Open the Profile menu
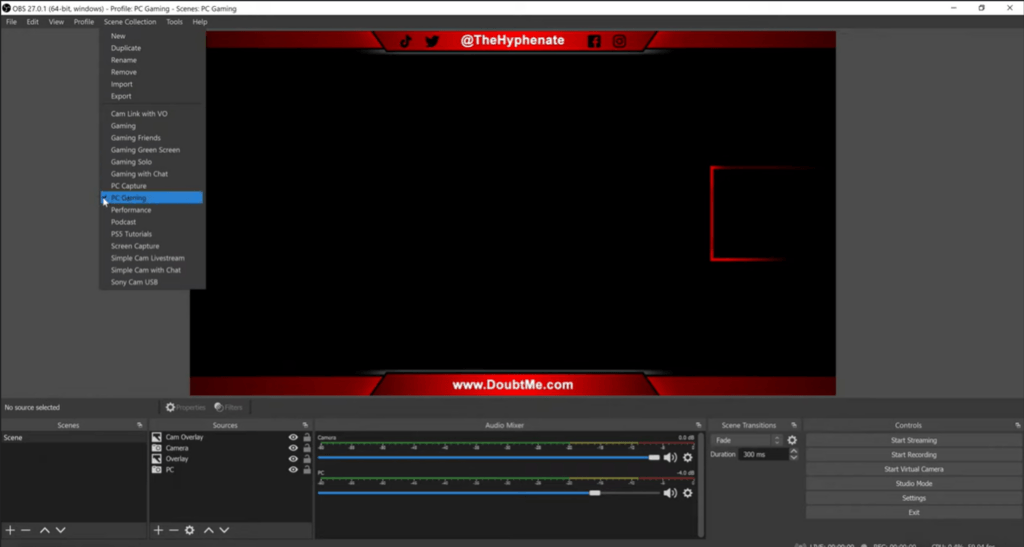The height and width of the screenshot is (547, 1024). 84,22
